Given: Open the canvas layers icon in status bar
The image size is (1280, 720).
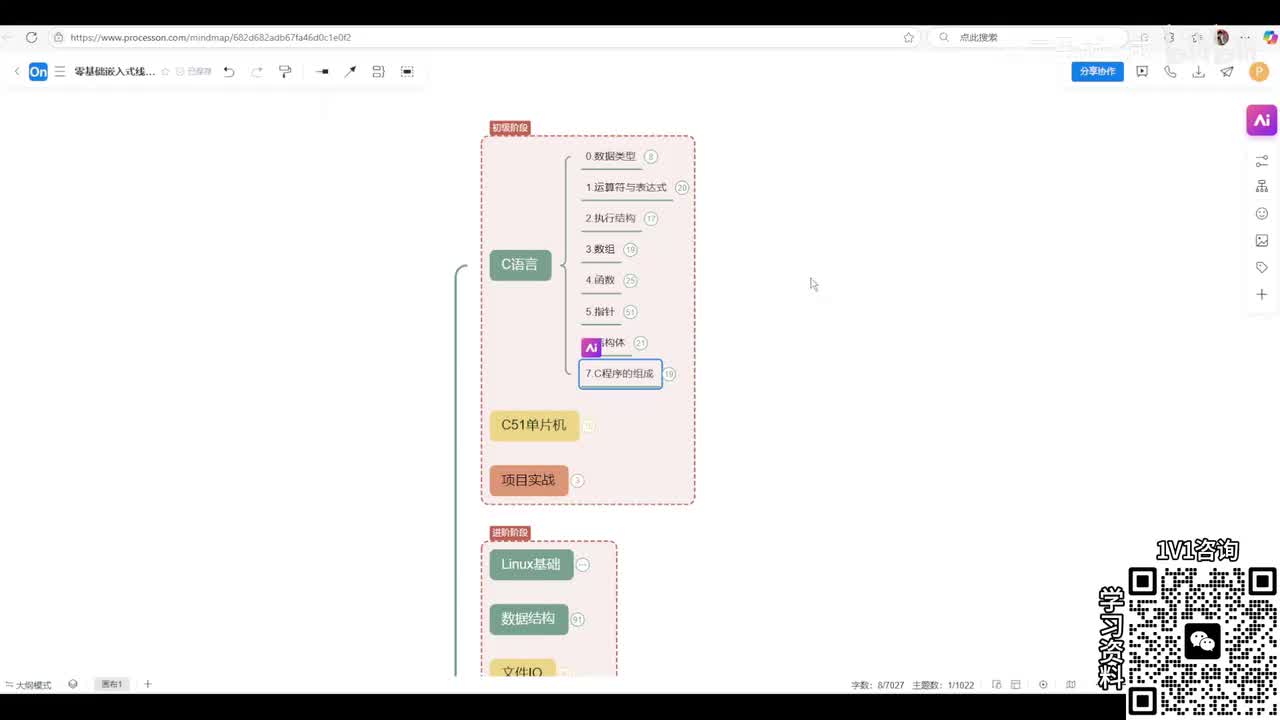Looking at the screenshot, I should (x=73, y=685).
